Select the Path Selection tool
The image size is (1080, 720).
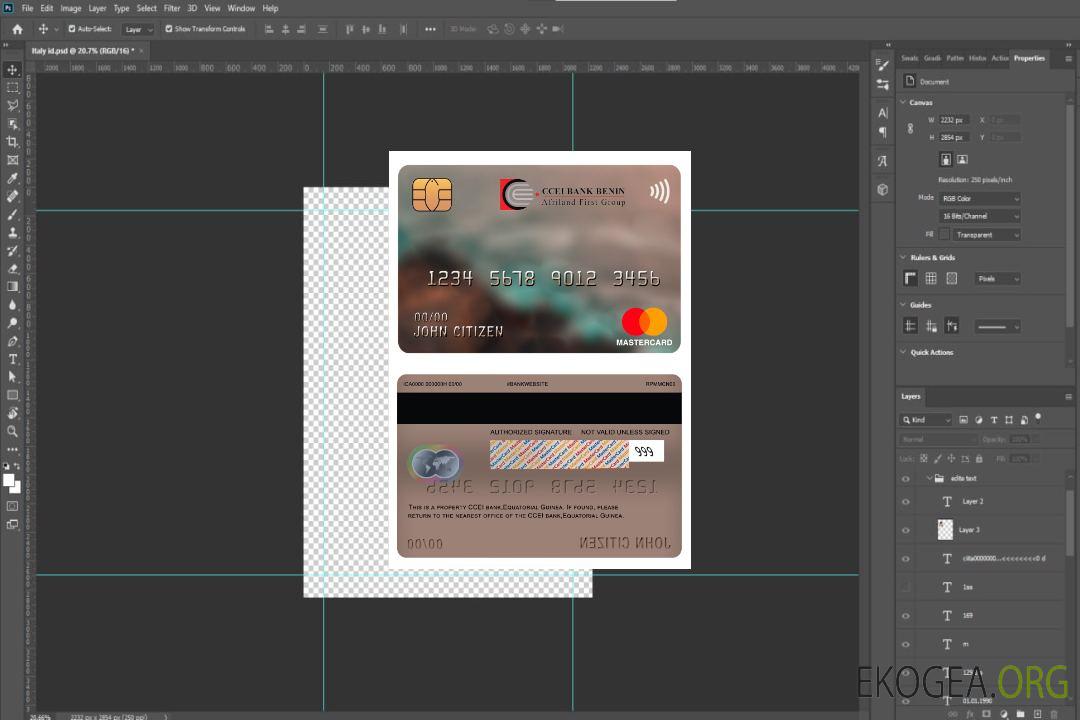(12, 377)
